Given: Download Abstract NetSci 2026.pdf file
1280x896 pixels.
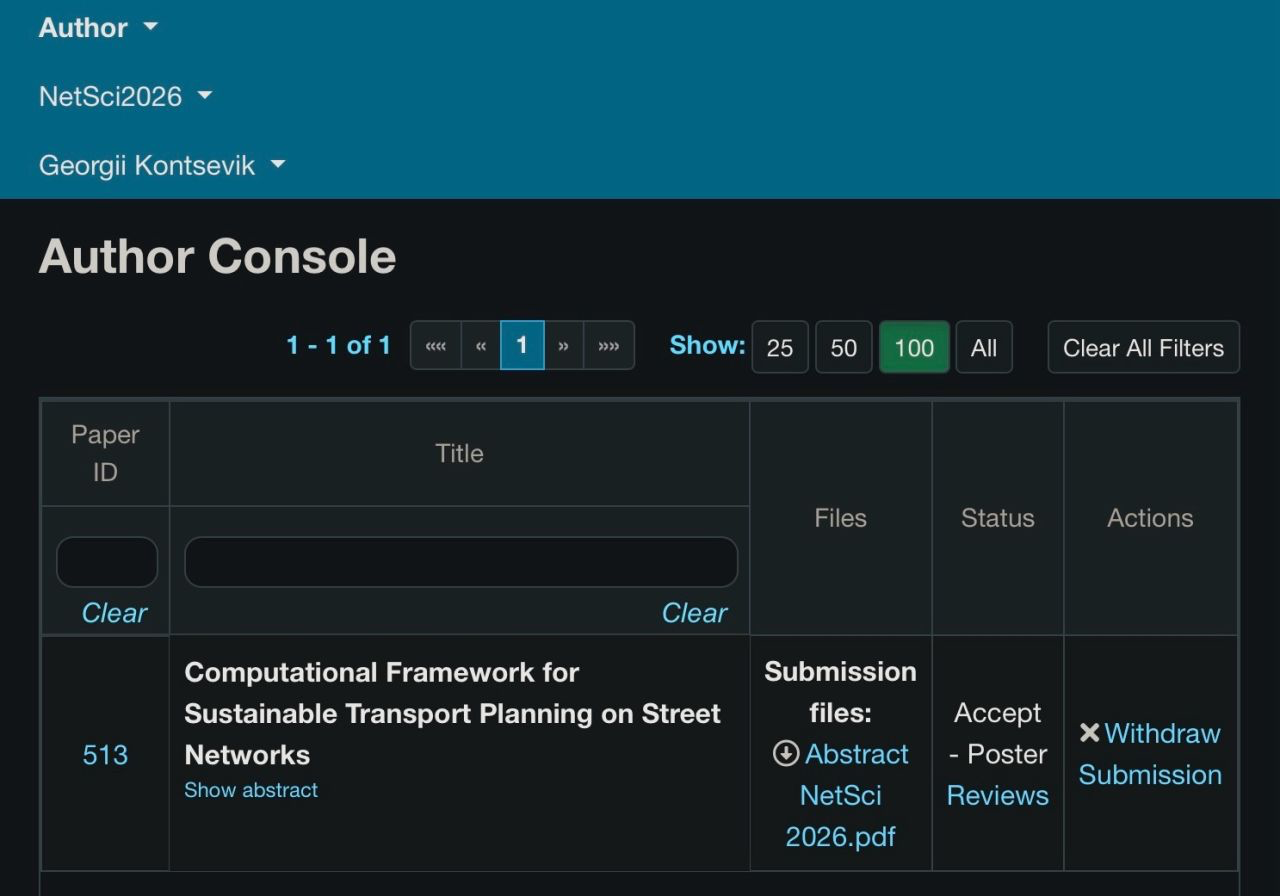Looking at the screenshot, I should click(x=847, y=795).
